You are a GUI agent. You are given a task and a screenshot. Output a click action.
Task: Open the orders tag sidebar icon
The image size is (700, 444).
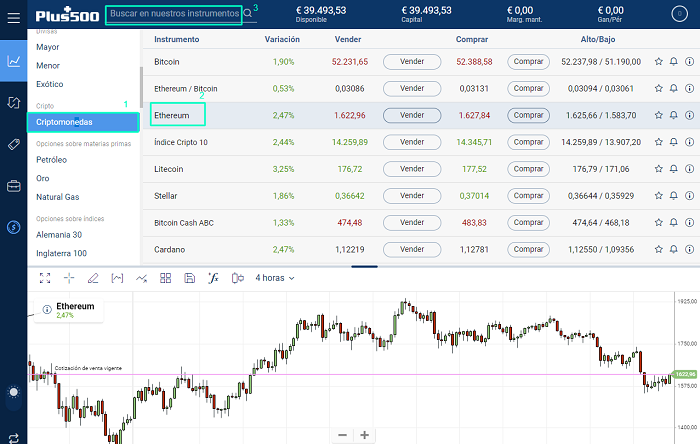(x=13, y=144)
